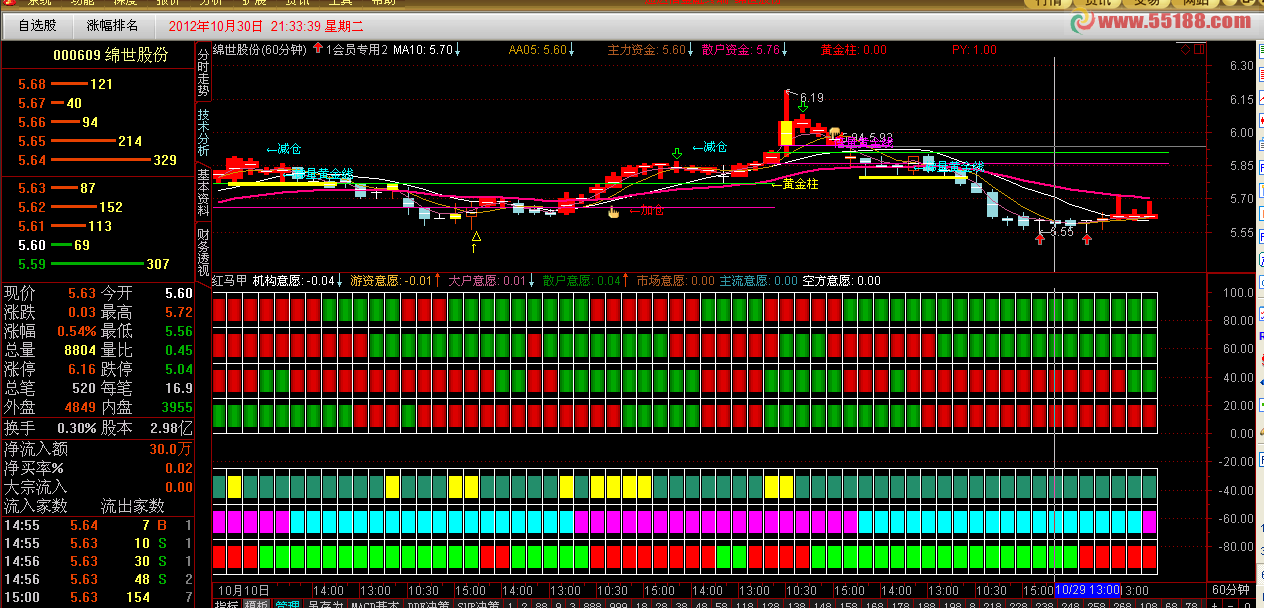Click the 净流入额 value 30.0万

[x=171, y=449]
